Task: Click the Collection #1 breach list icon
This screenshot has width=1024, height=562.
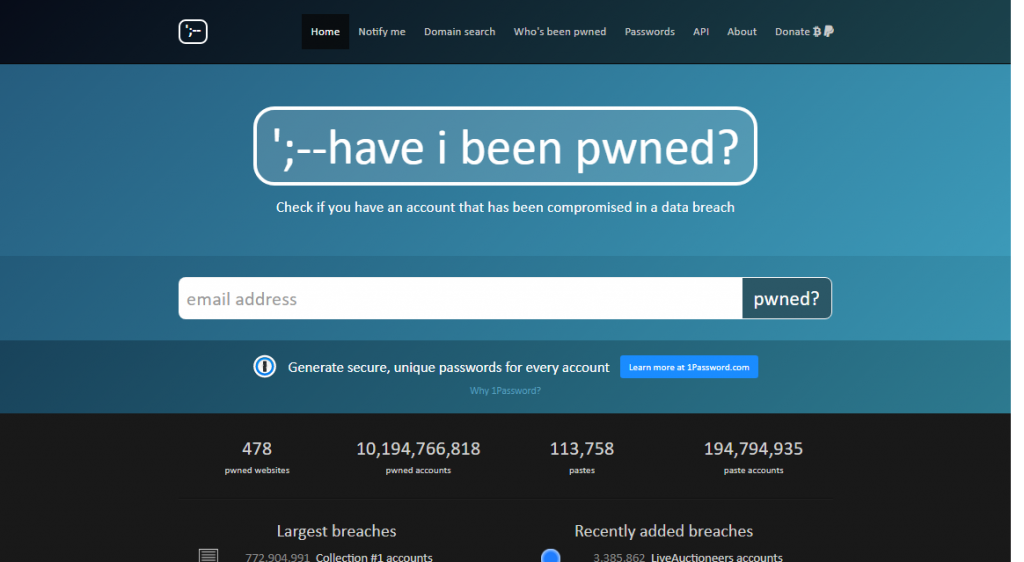Action: pyautogui.click(x=208, y=555)
